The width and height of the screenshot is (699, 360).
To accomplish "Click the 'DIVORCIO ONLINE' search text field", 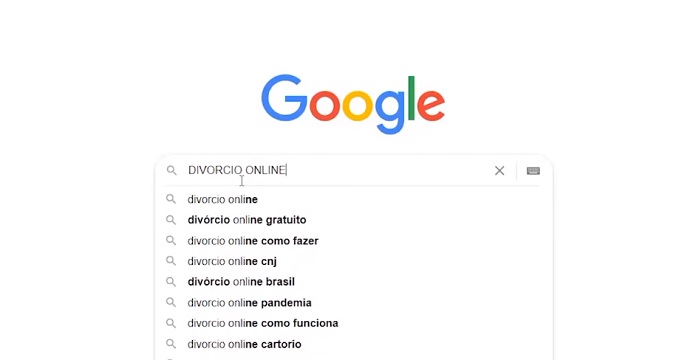I will pyautogui.click(x=337, y=170).
